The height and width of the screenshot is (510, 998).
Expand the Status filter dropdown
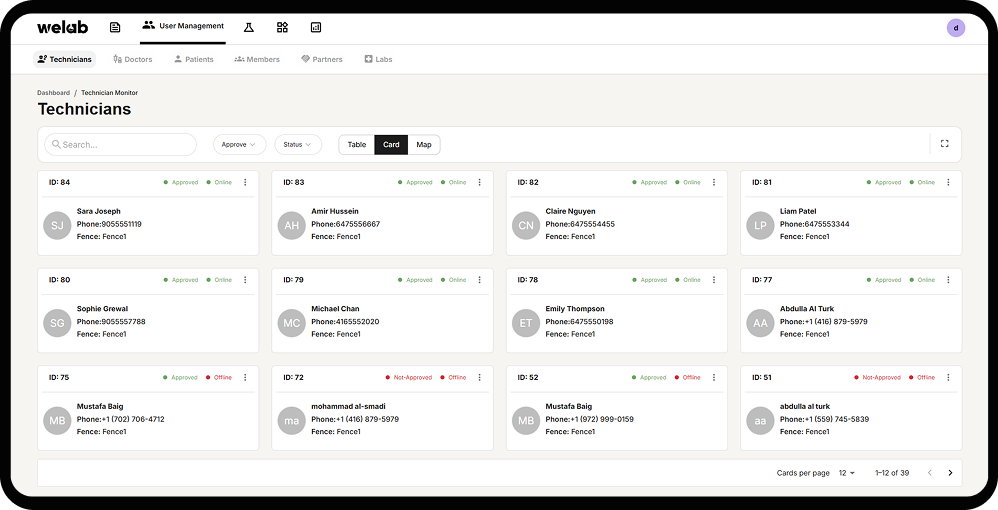point(298,145)
